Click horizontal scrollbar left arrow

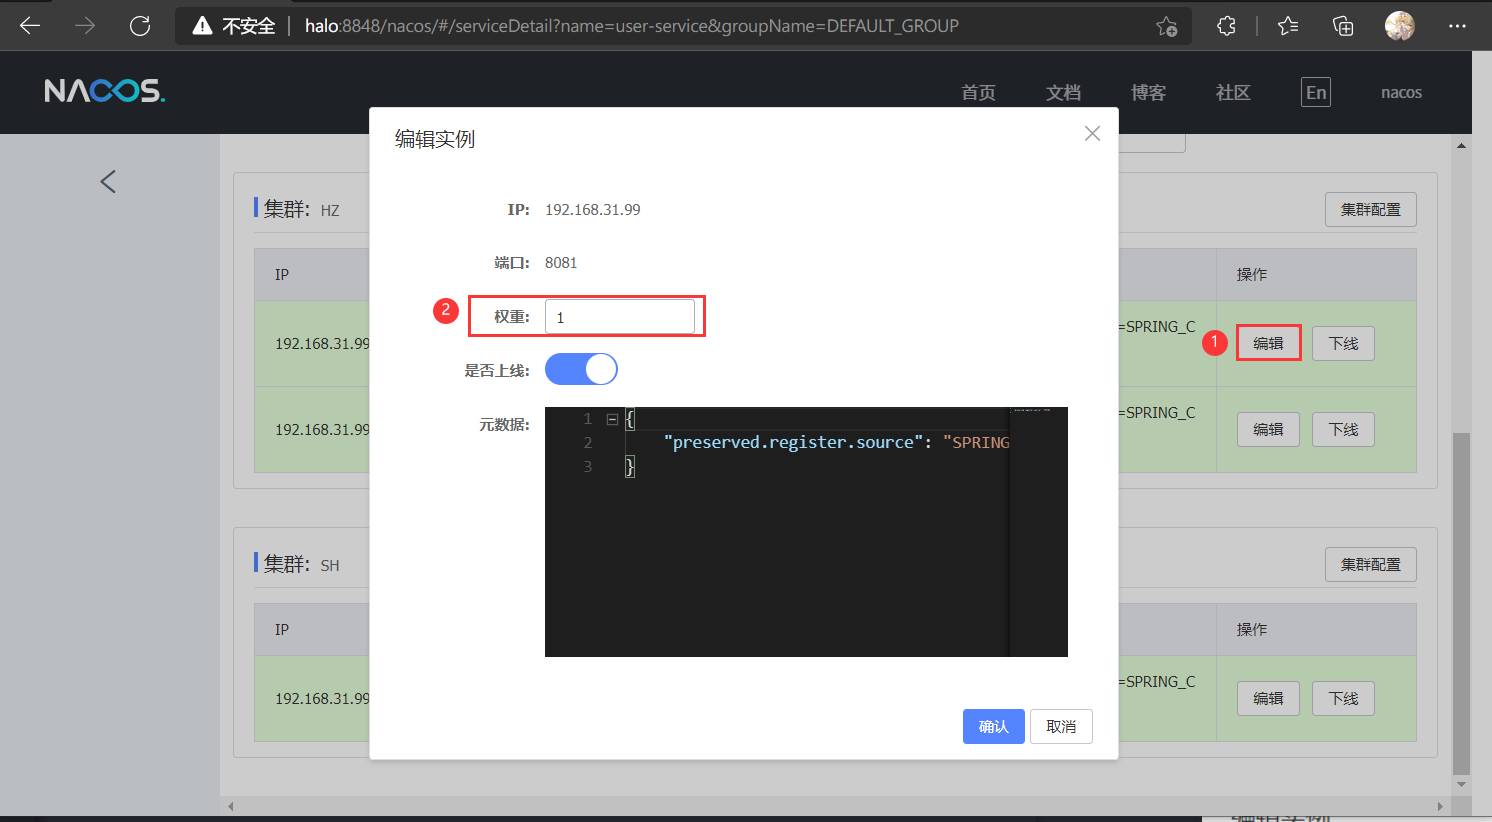(x=231, y=806)
